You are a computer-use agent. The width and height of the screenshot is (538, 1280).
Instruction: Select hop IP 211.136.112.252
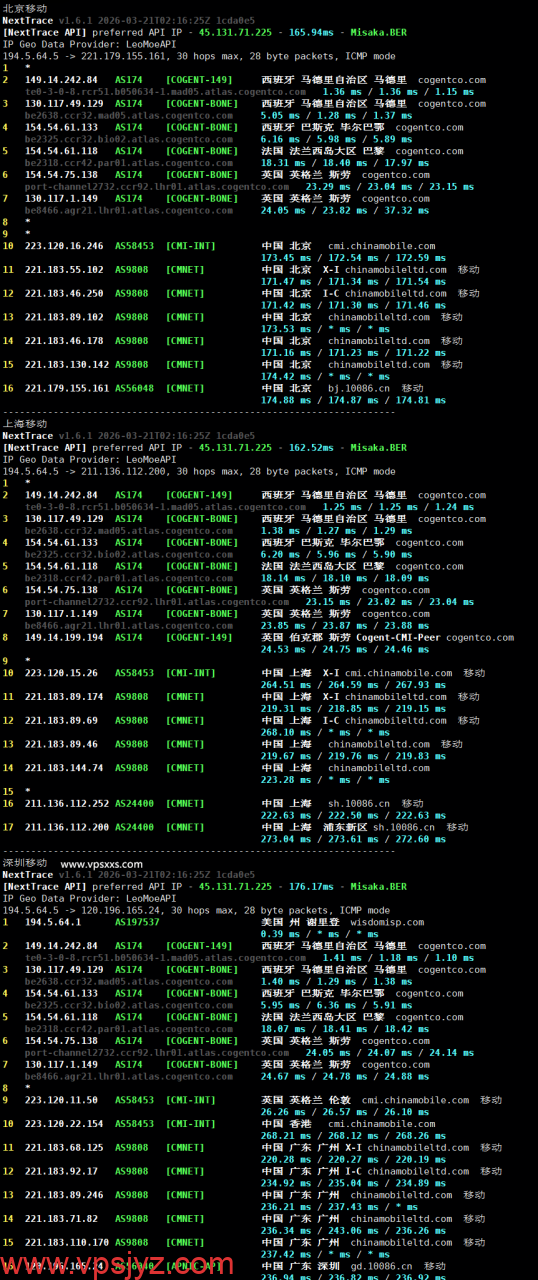point(67,803)
